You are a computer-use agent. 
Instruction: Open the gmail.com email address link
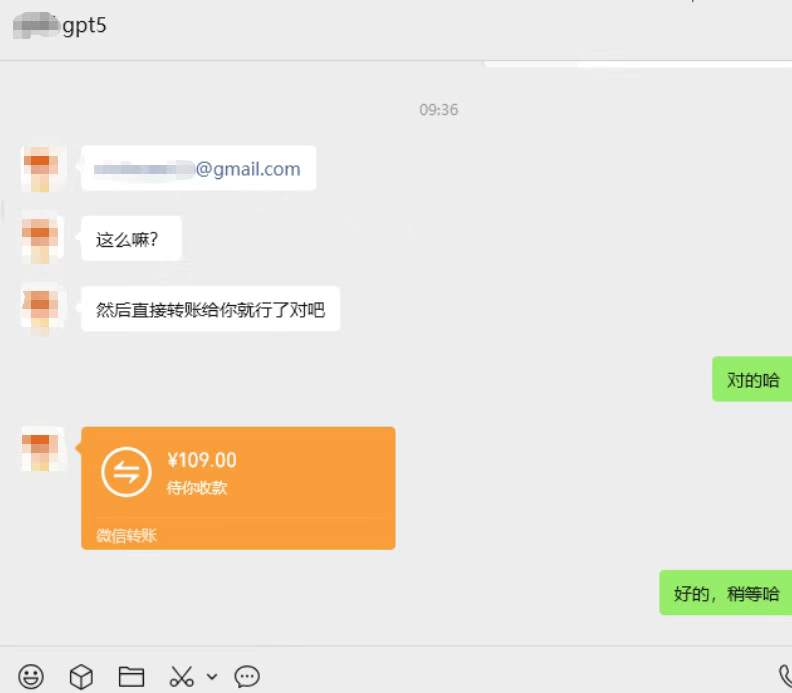(198, 169)
